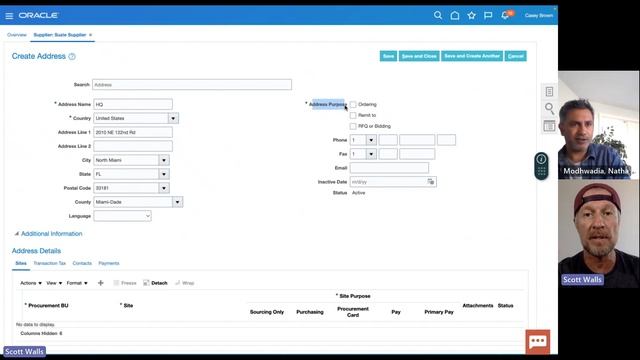This screenshot has height=360, width=640.
Task: Open the Casey Brown user menu
Action: [x=539, y=16]
